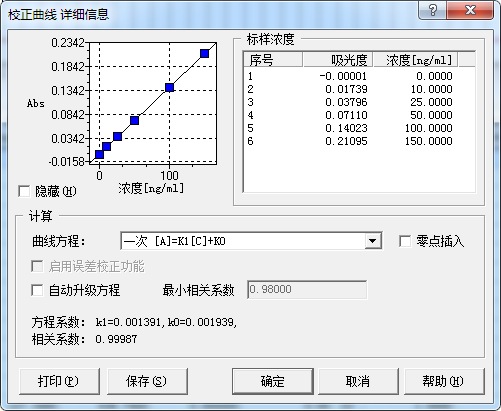Confirm with the 确定 button
This screenshot has width=501, height=411.
(x=273, y=381)
